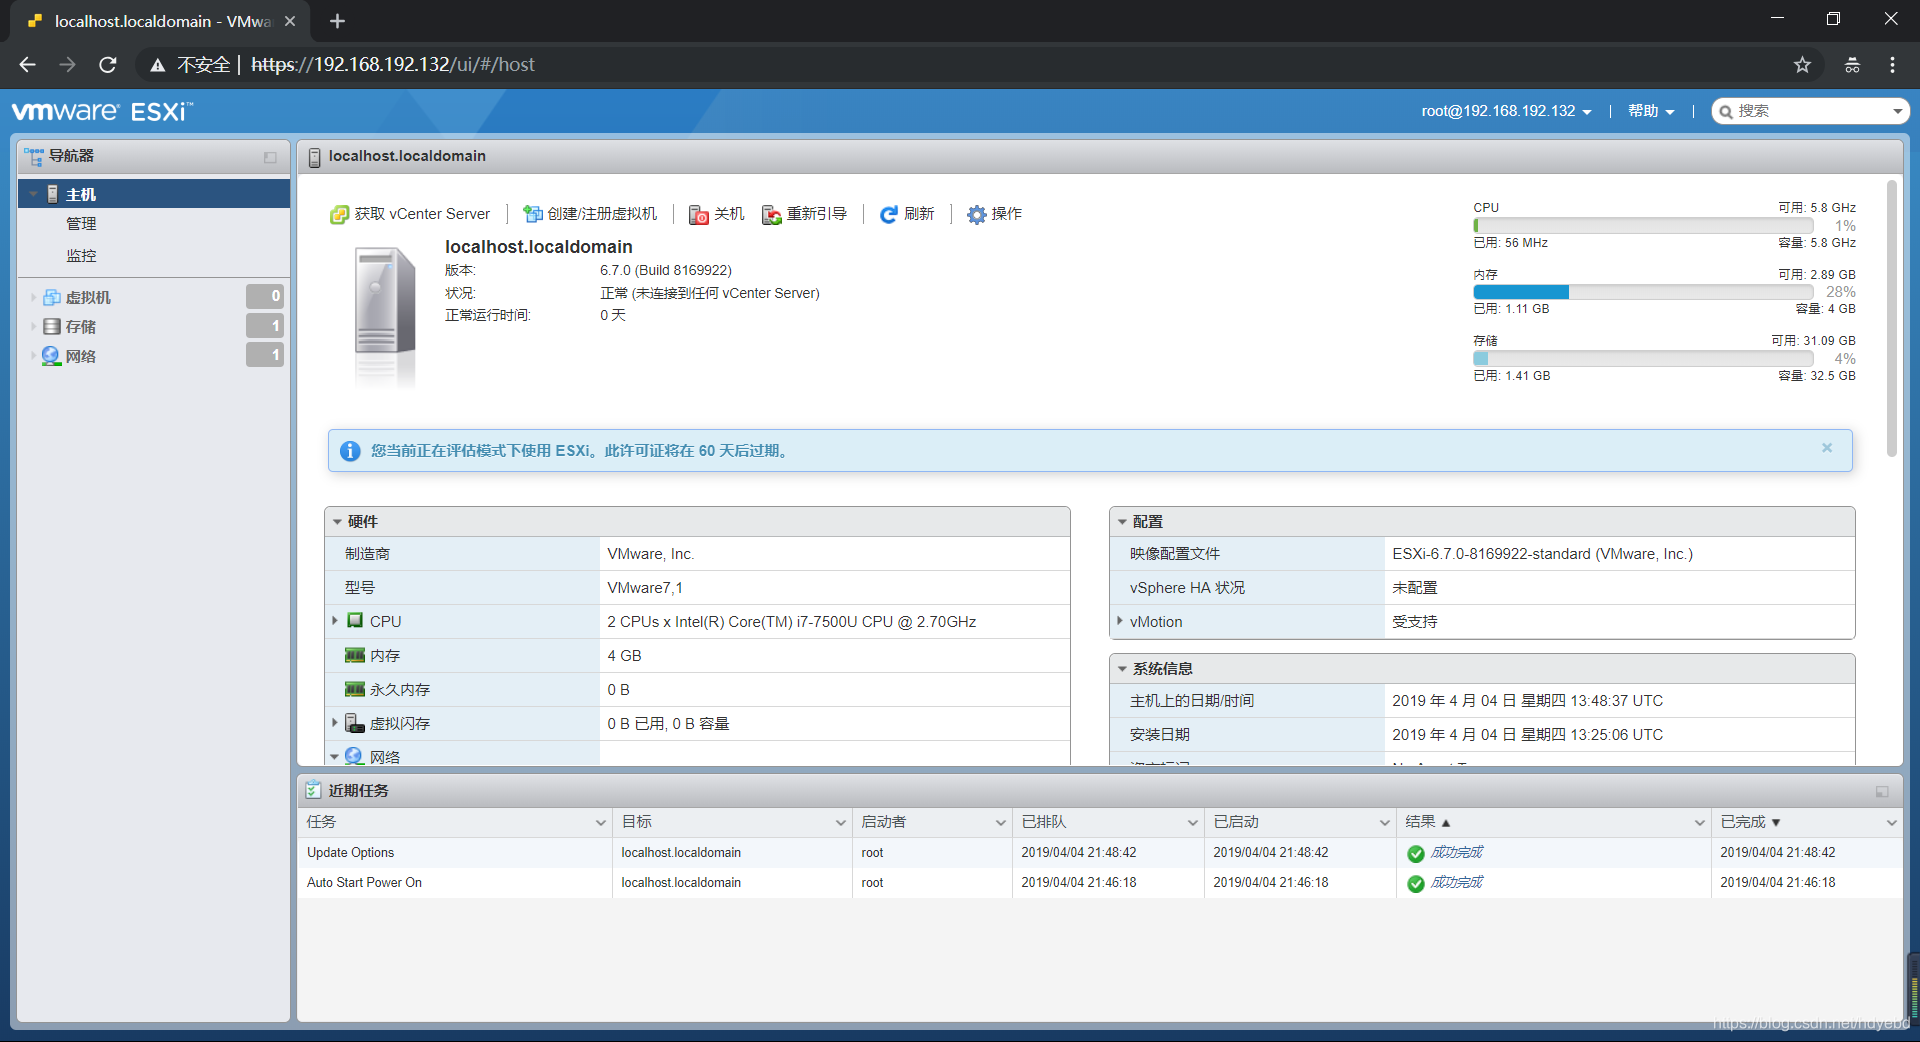
Task: Click the red shut down host icon
Action: [x=699, y=214]
